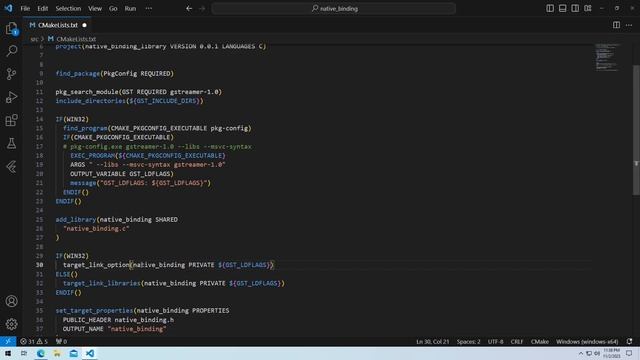The width and height of the screenshot is (640, 360).
Task: Go back with the navigation arrow
Action: point(189,8)
